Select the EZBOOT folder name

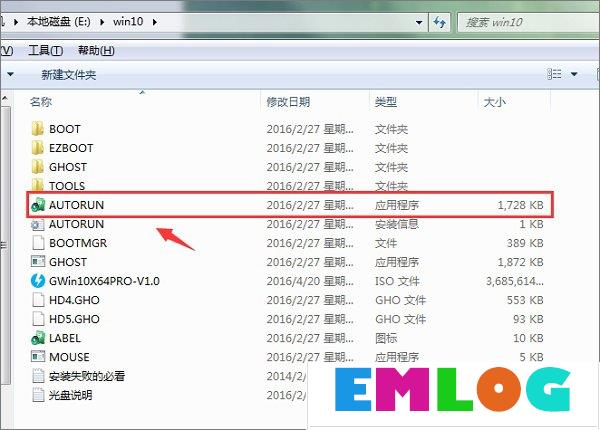pos(71,148)
